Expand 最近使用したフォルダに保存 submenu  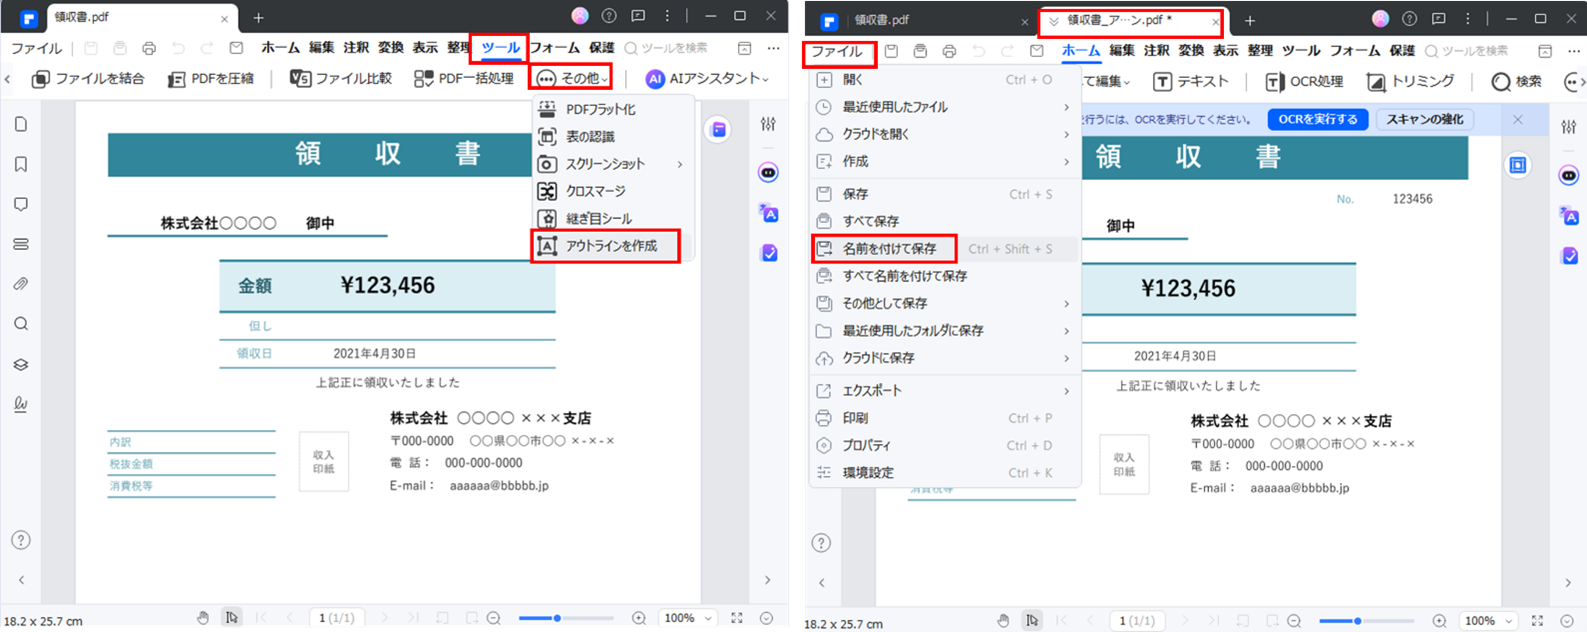pyautogui.click(x=945, y=330)
